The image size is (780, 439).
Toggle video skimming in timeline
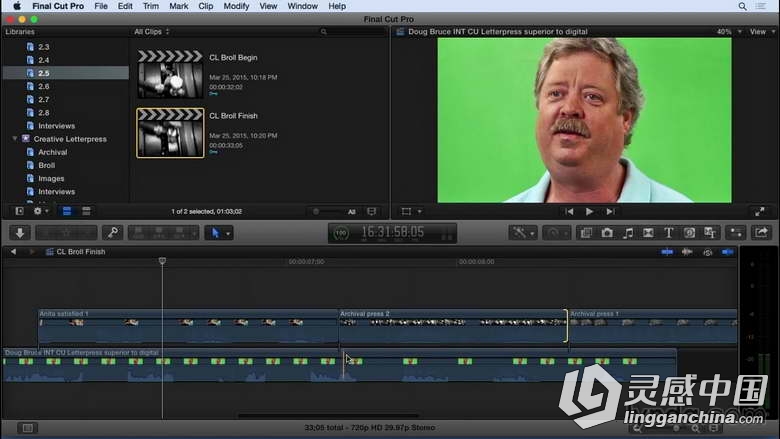[667, 252]
